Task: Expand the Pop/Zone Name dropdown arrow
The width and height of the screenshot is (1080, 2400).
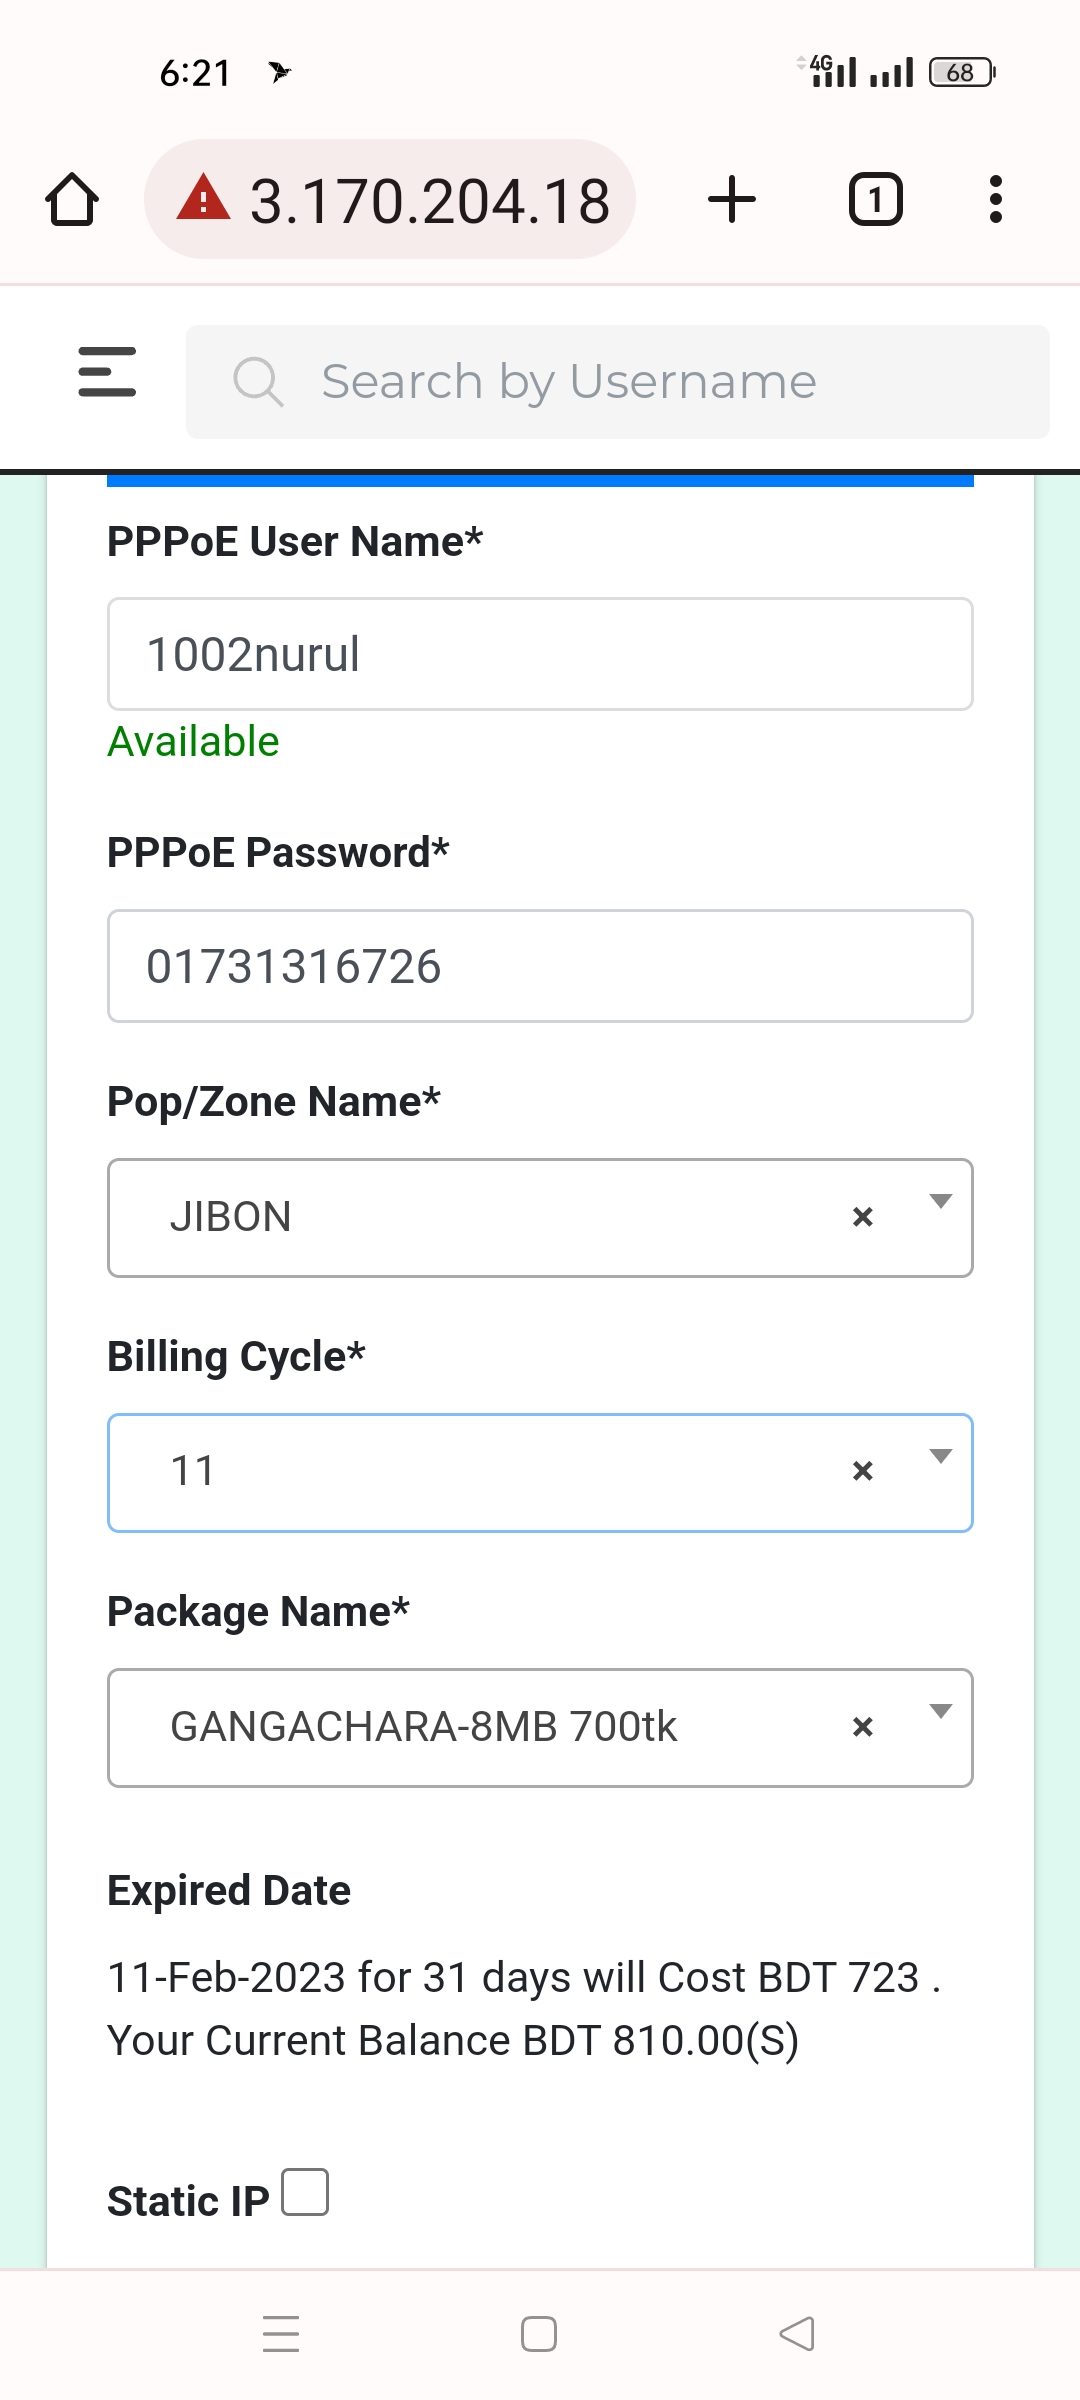Action: click(x=940, y=1201)
